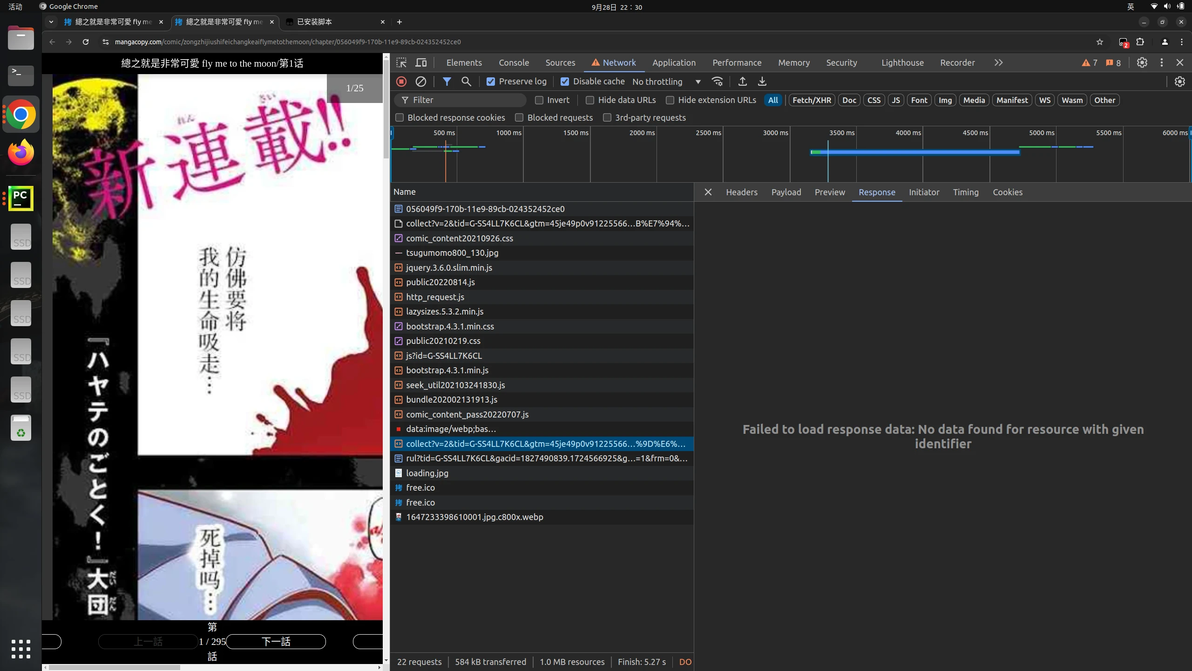Open the Timing tab in details

(x=965, y=192)
